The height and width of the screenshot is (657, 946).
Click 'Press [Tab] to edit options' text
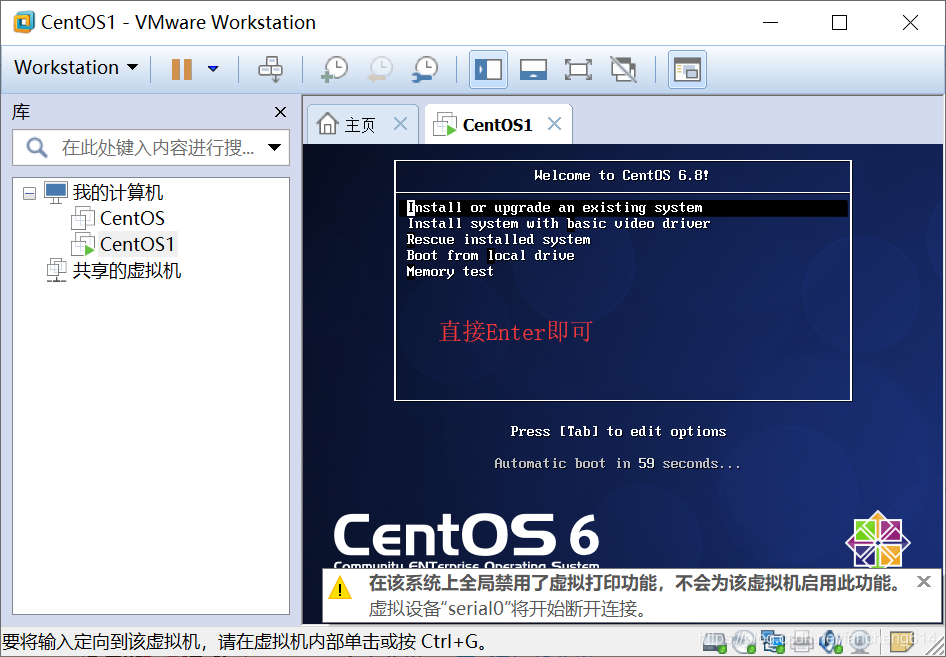pyautogui.click(x=618, y=431)
